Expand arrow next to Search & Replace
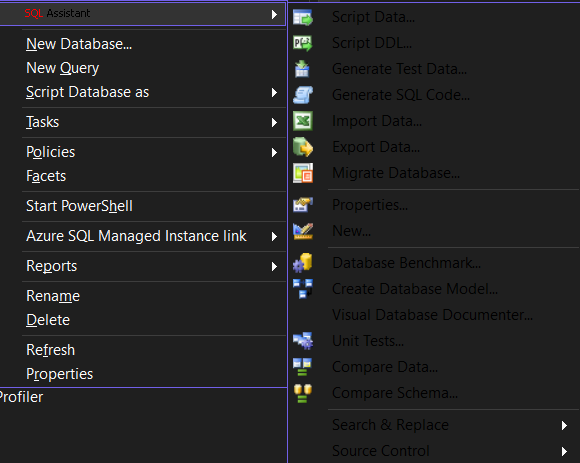 (x=564, y=426)
